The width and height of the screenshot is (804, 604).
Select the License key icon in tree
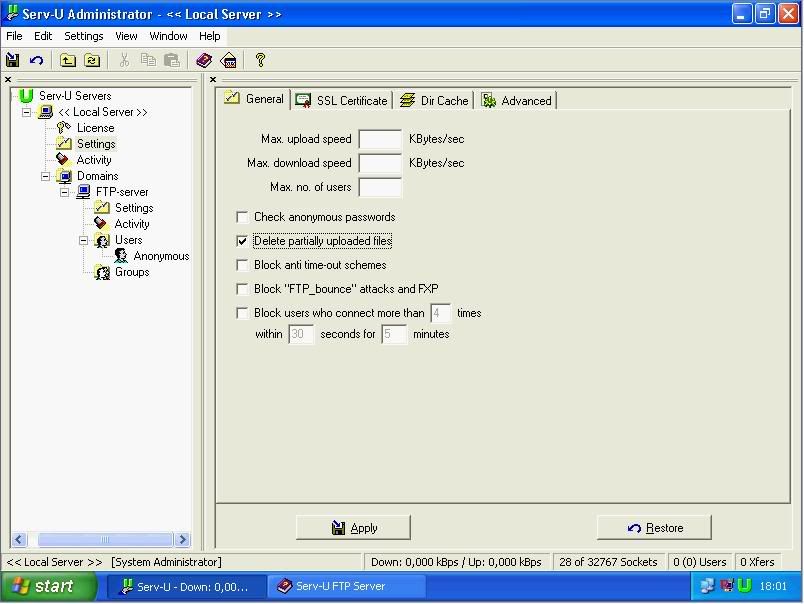click(64, 128)
